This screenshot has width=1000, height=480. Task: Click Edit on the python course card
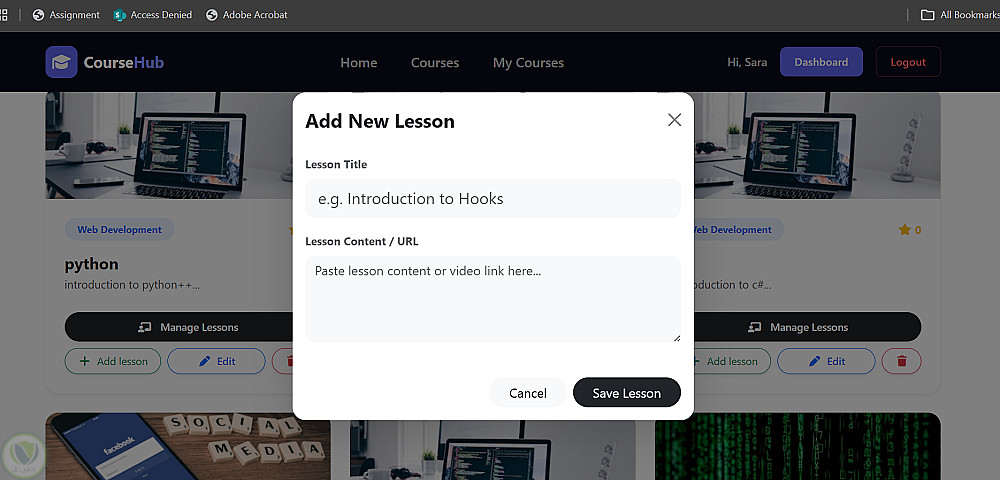[x=216, y=361]
